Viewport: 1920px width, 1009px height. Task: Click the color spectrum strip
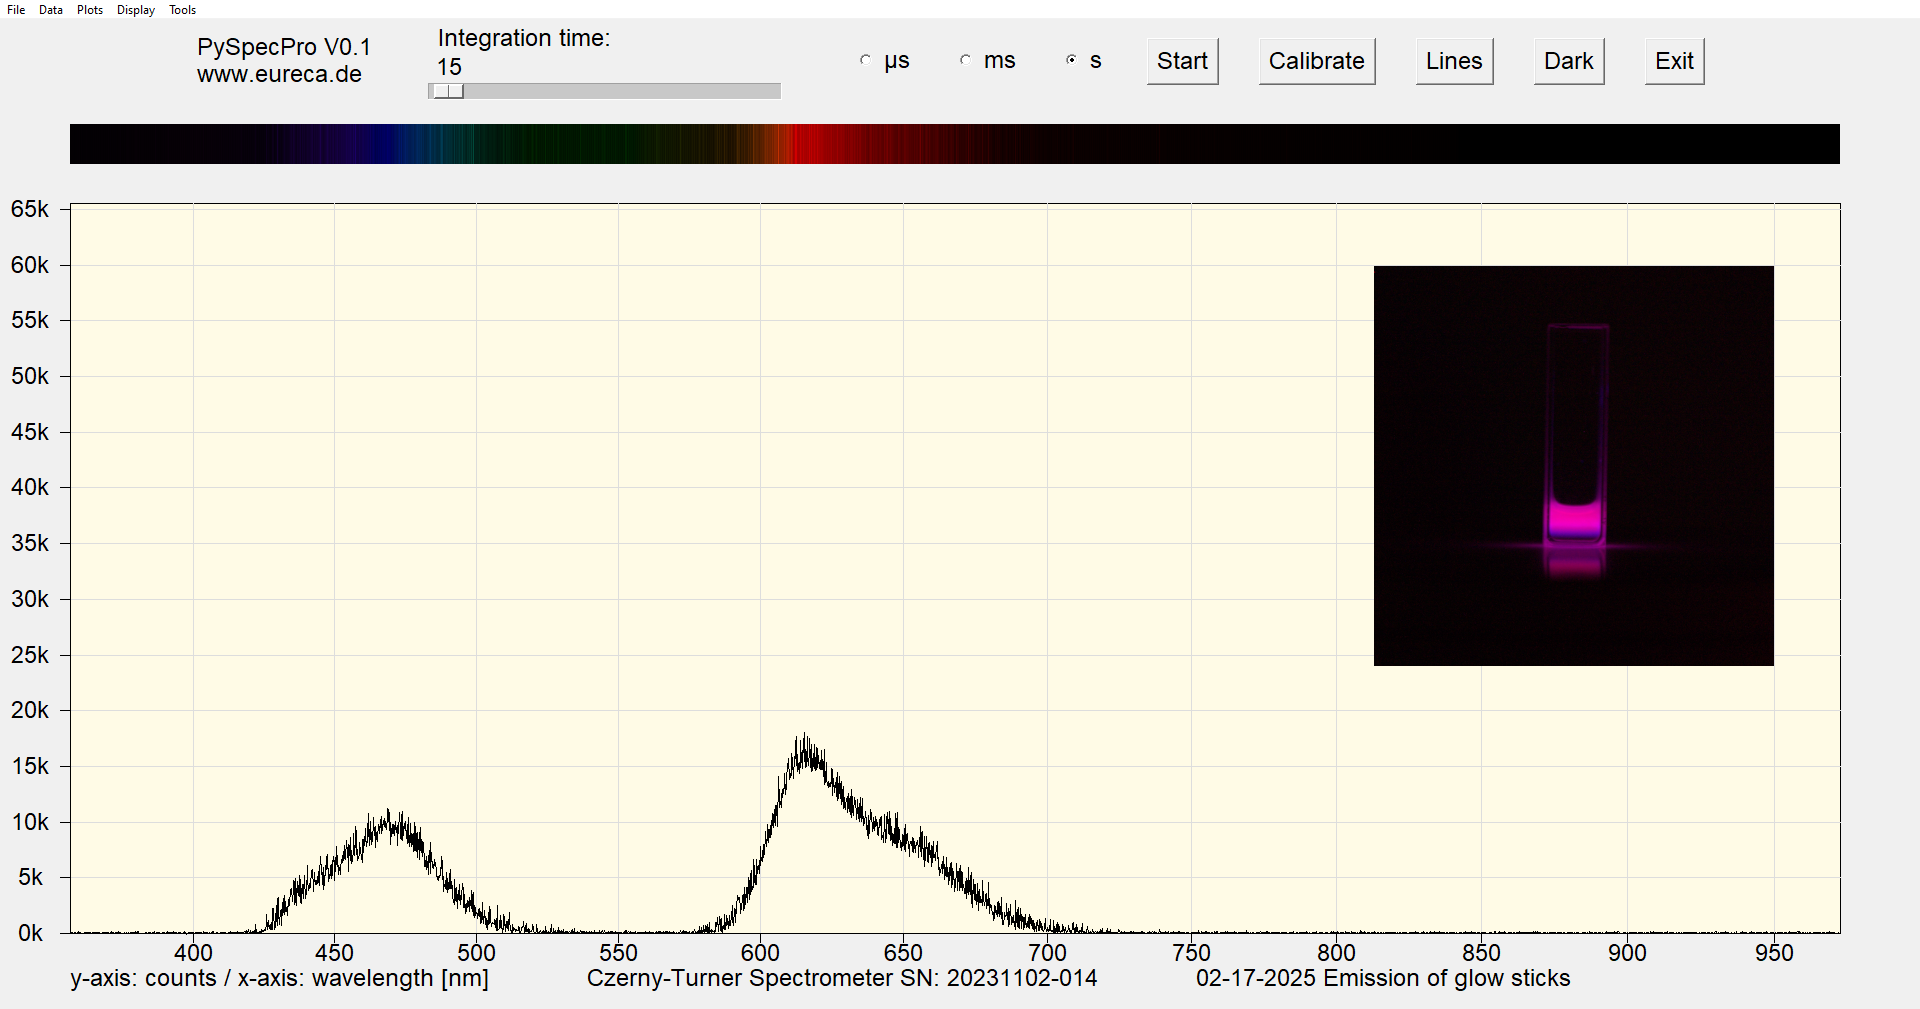pos(954,144)
